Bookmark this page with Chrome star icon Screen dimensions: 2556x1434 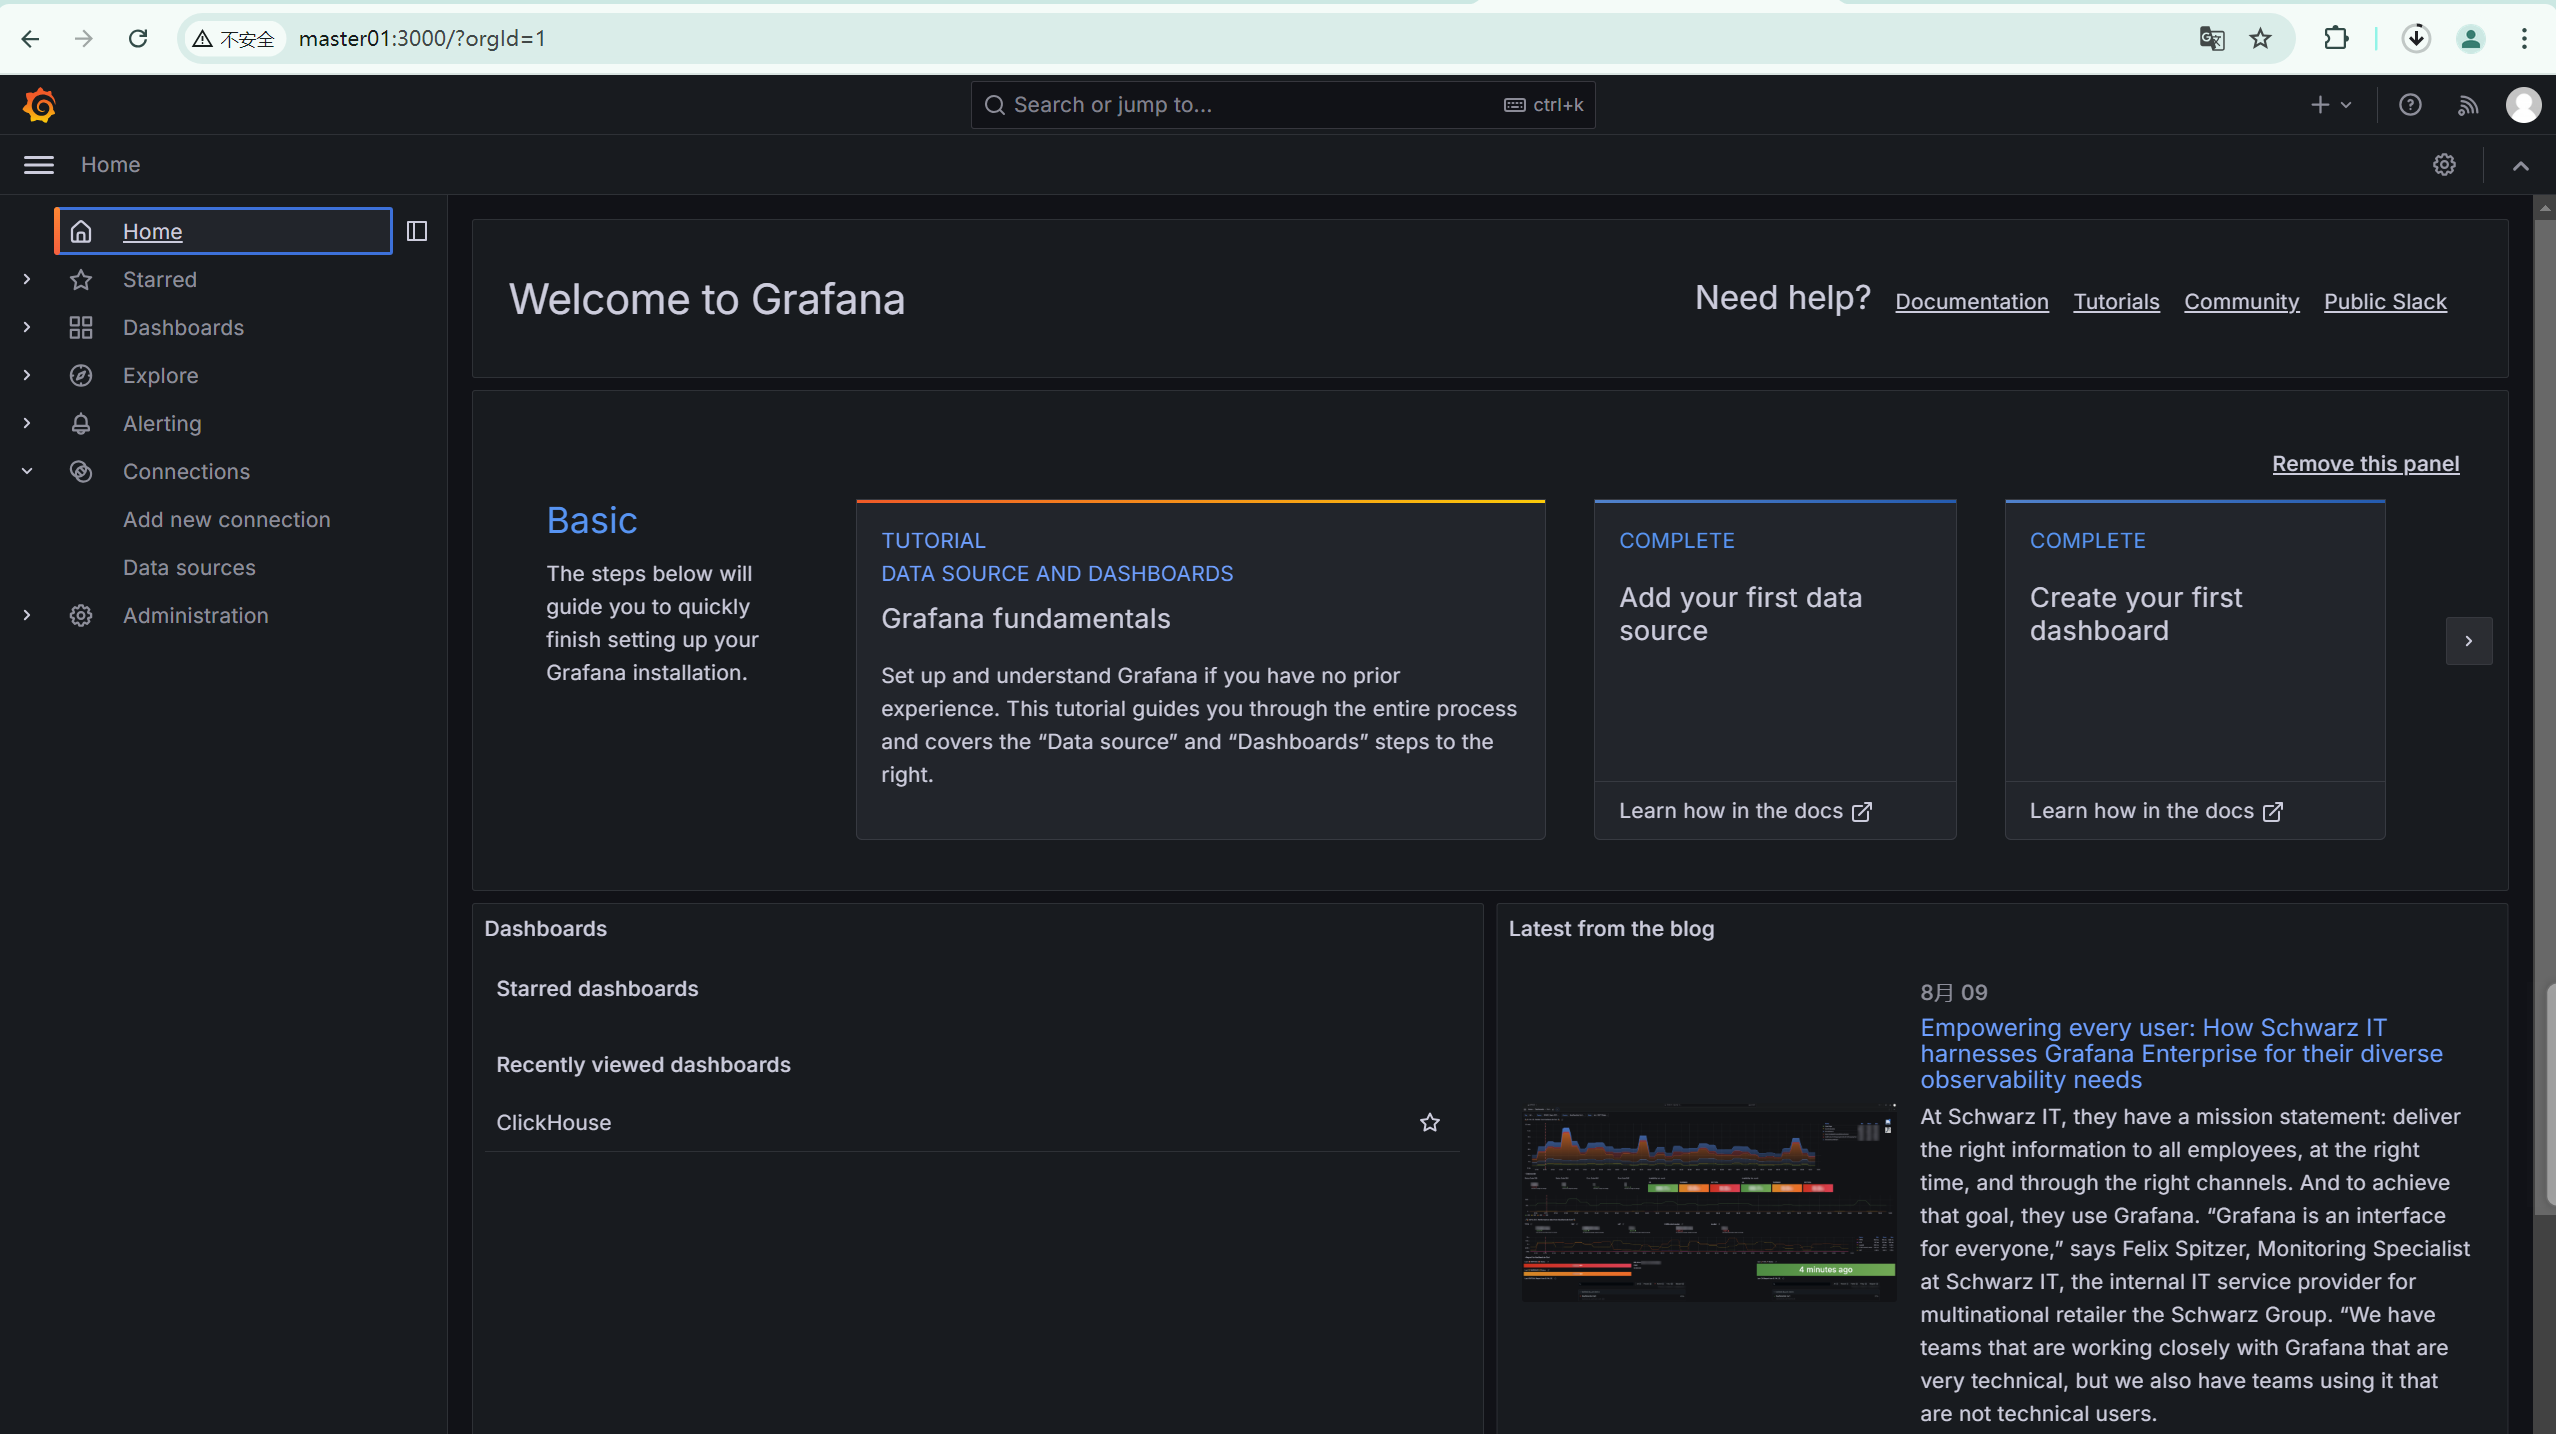2260,39
